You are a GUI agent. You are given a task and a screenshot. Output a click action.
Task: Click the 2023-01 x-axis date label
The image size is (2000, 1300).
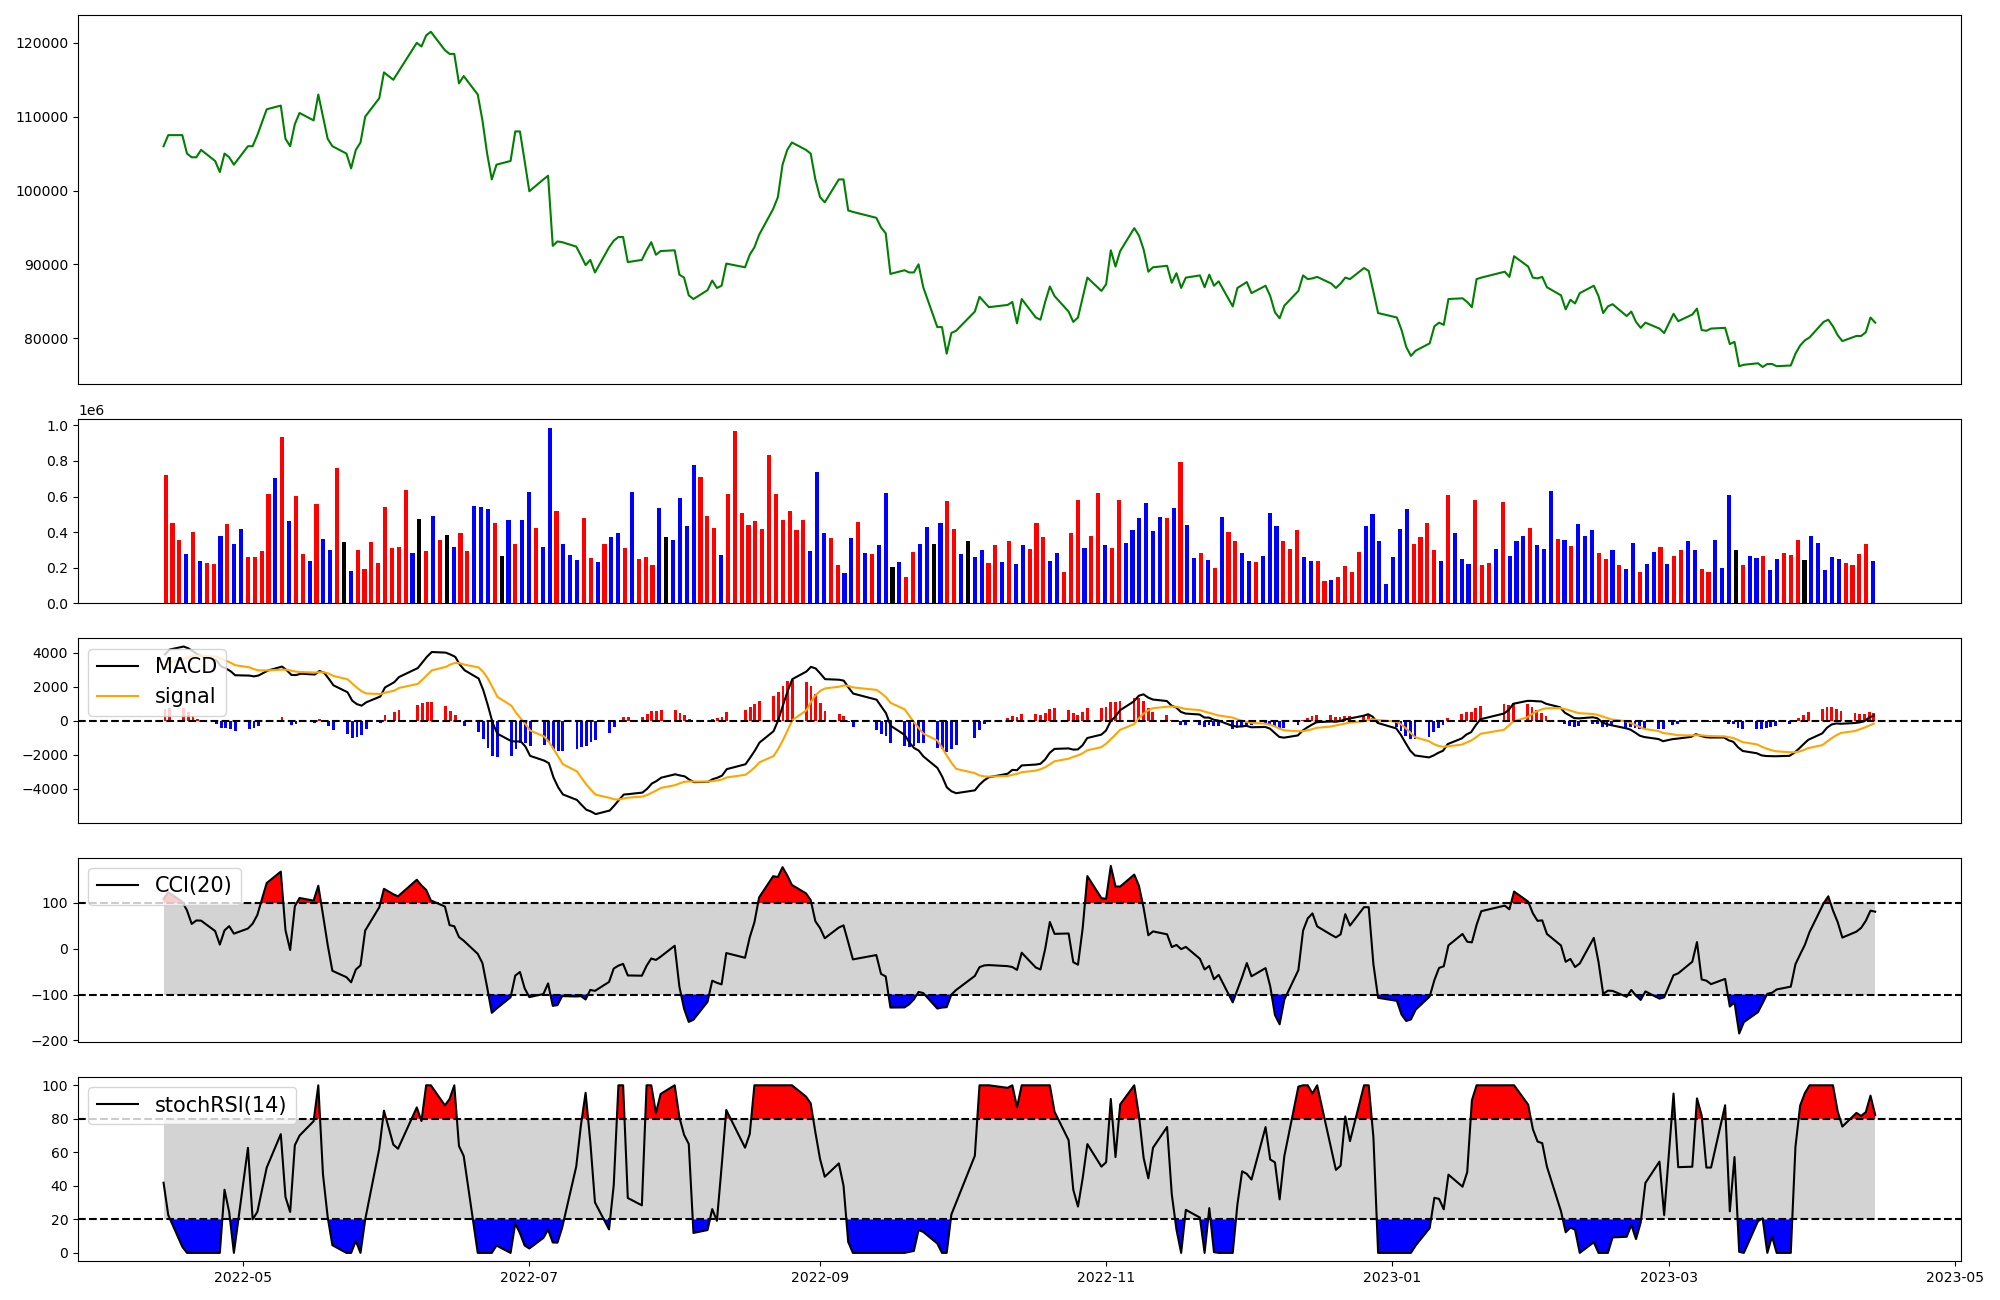point(1391,1277)
